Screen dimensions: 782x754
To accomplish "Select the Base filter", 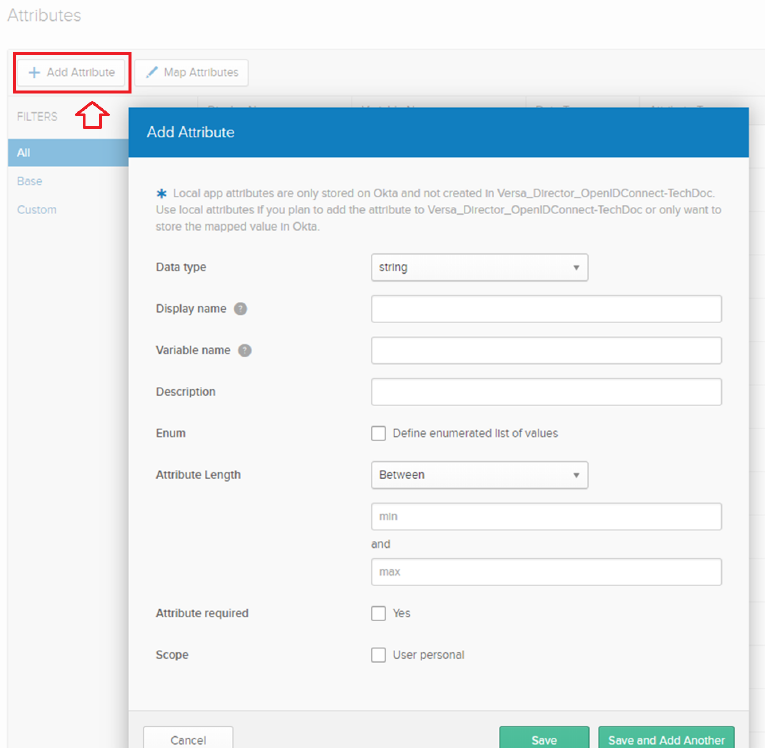I will pos(30,182).
